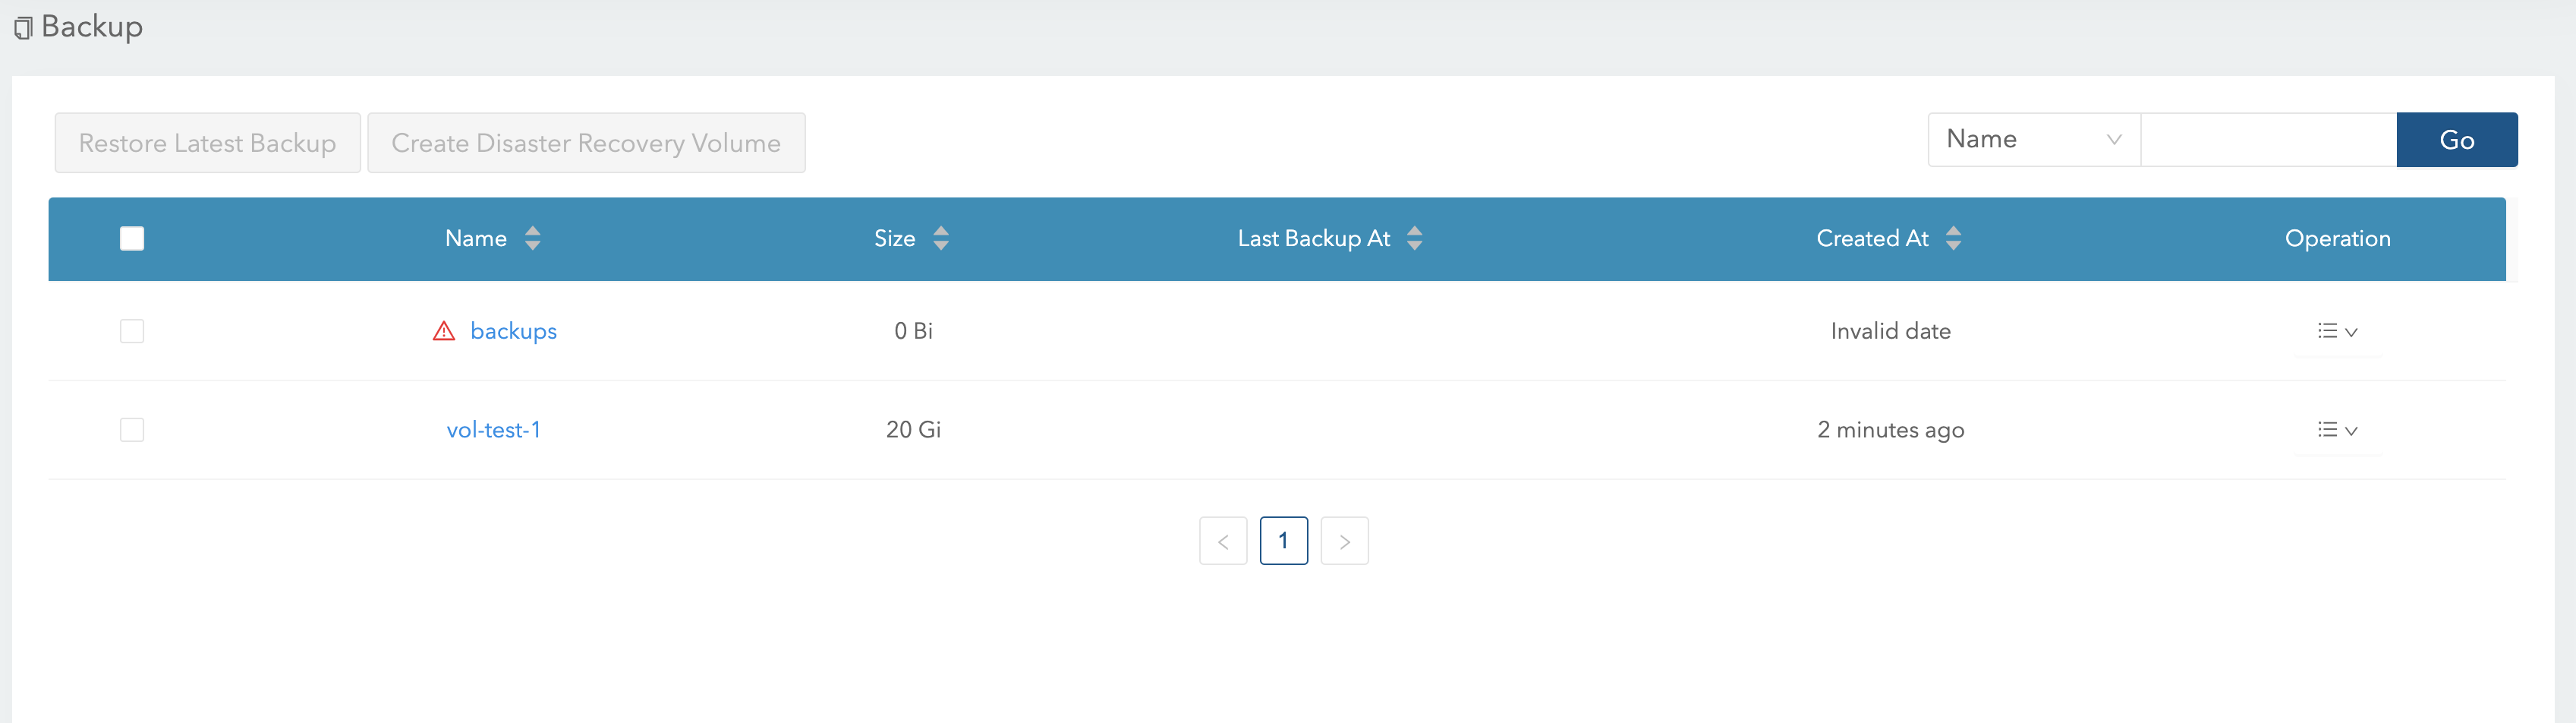Go to the next page
Image resolution: width=2576 pixels, height=723 pixels.
coord(1344,540)
